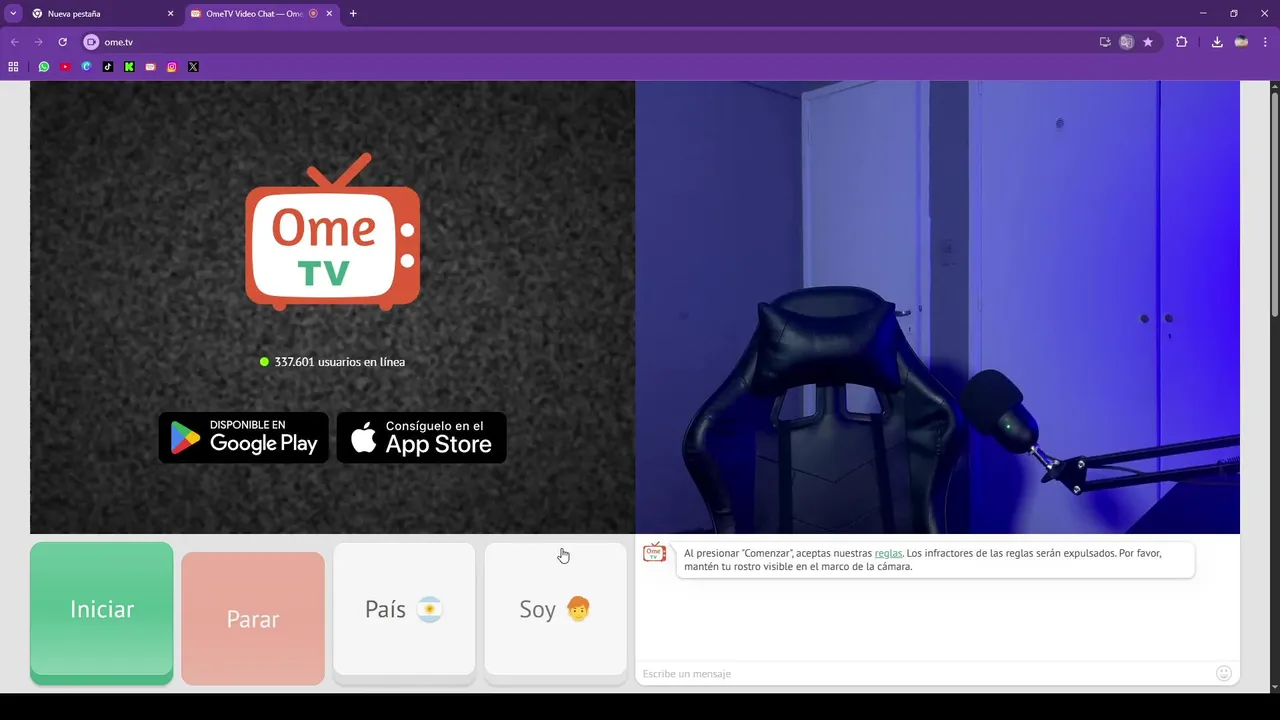Open the apps grid in bookmarks bar

coord(13,67)
